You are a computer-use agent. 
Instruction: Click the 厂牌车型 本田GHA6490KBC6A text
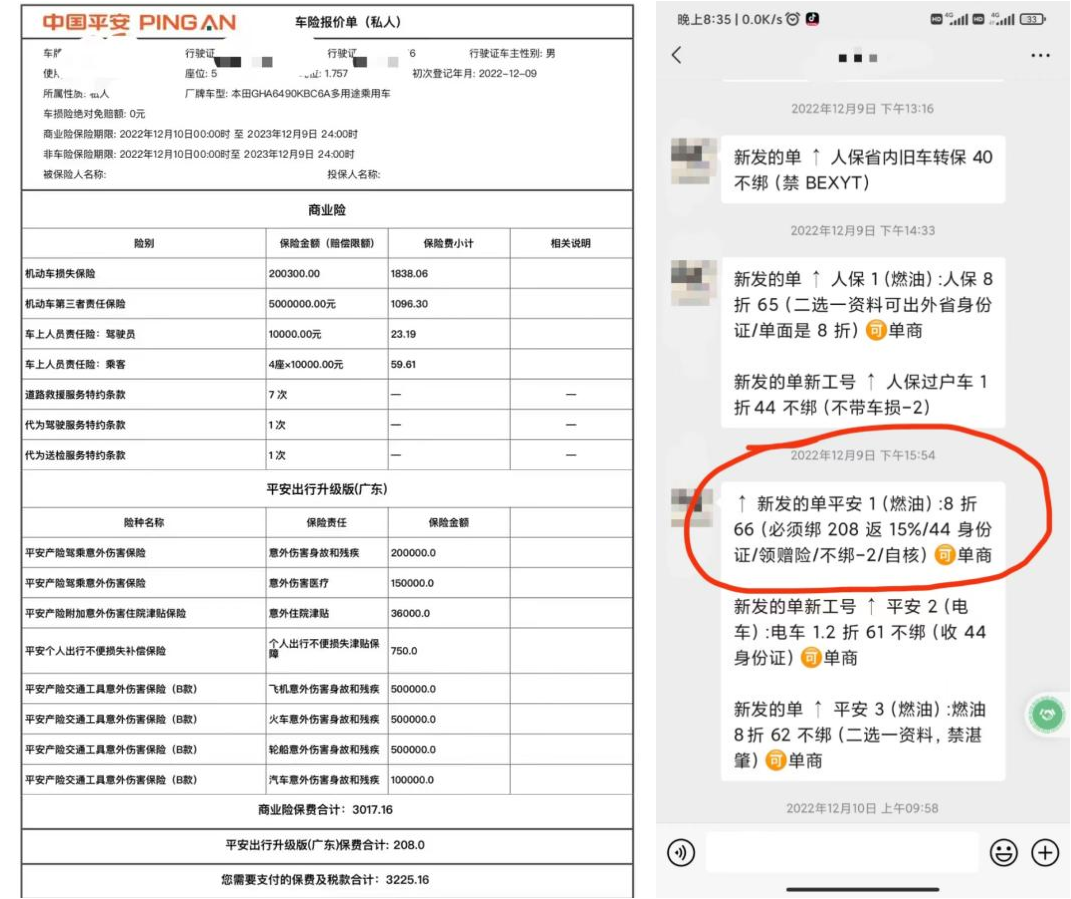click(287, 94)
